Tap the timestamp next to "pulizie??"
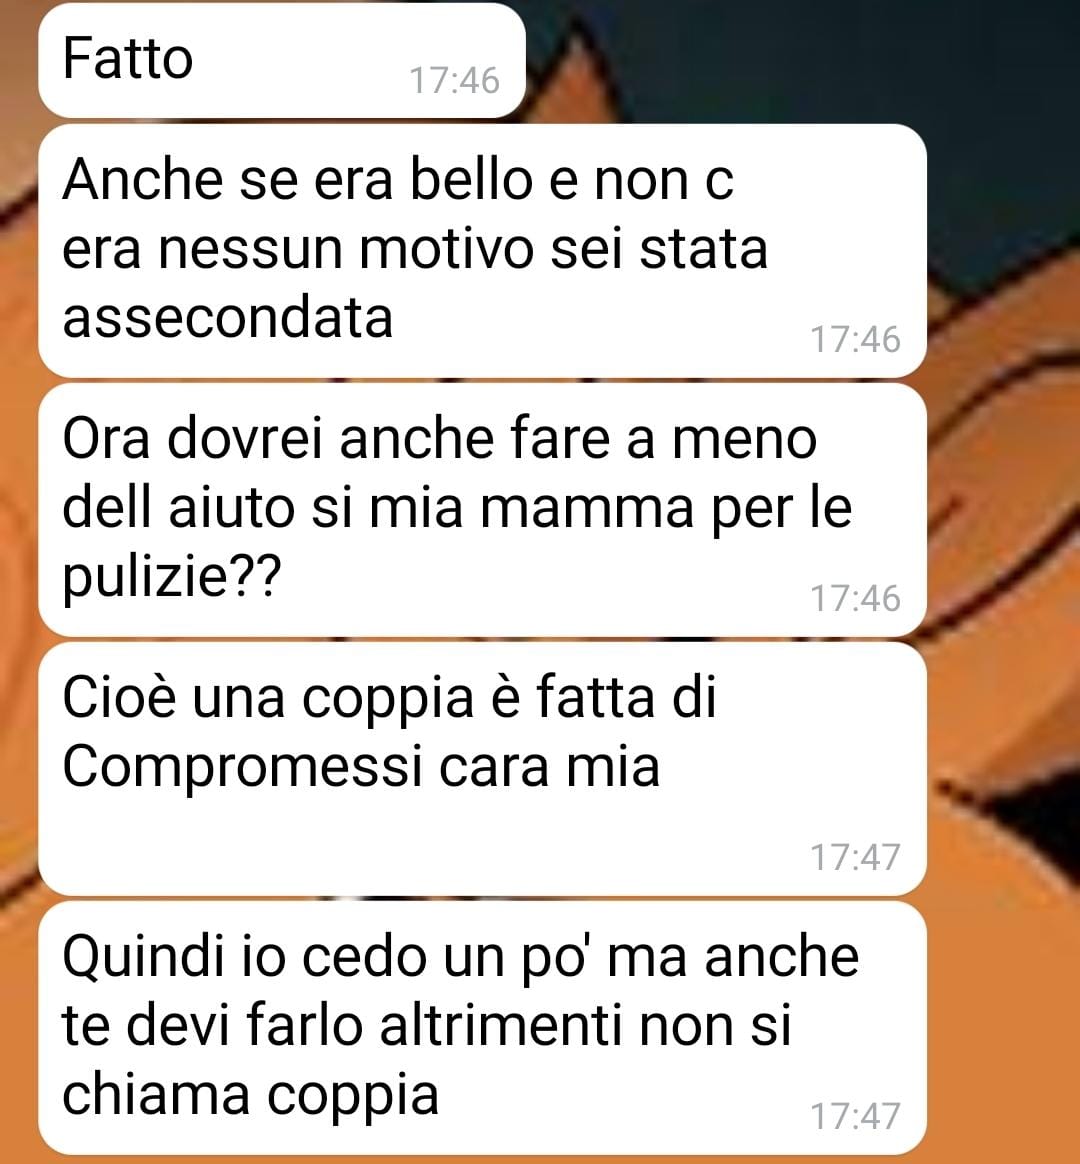The image size is (1080, 1164). pos(855,598)
